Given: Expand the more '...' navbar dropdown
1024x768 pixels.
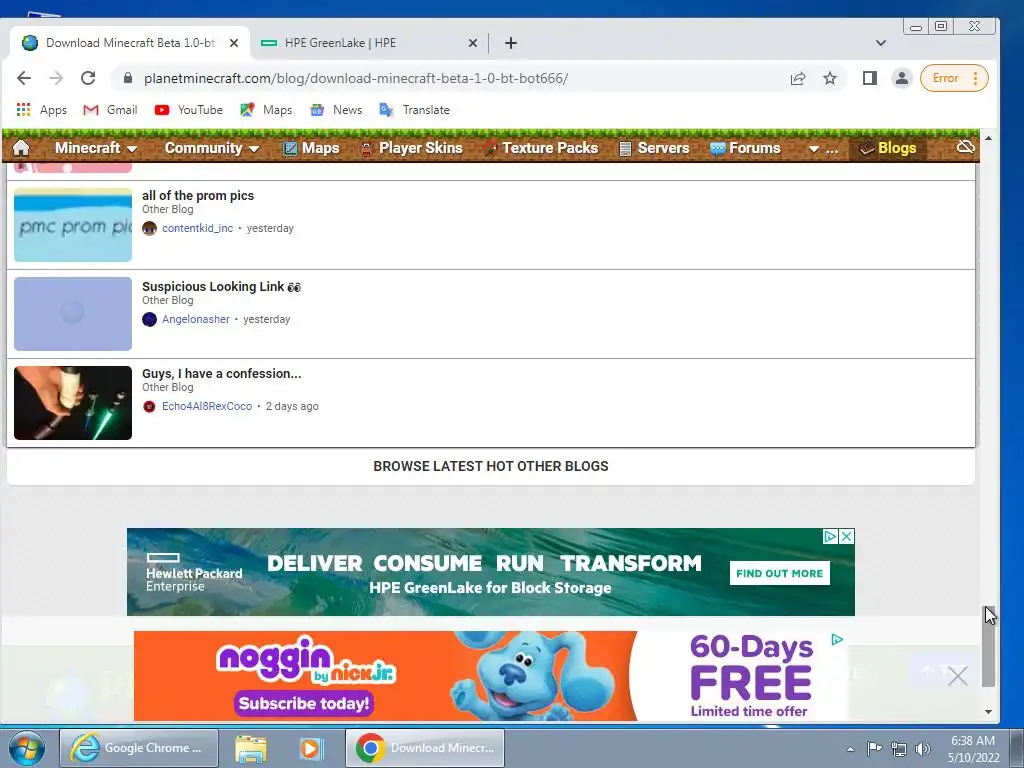Looking at the screenshot, I should point(823,149).
